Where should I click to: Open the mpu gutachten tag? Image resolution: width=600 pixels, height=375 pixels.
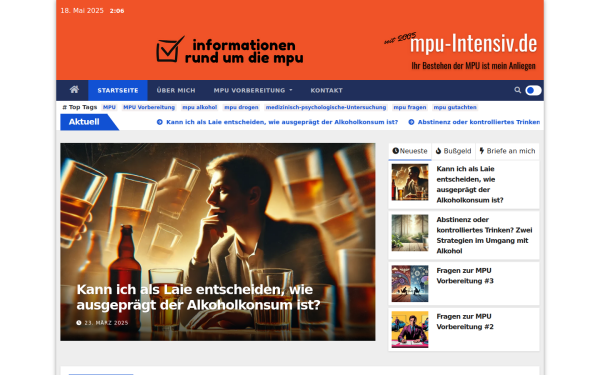click(455, 108)
